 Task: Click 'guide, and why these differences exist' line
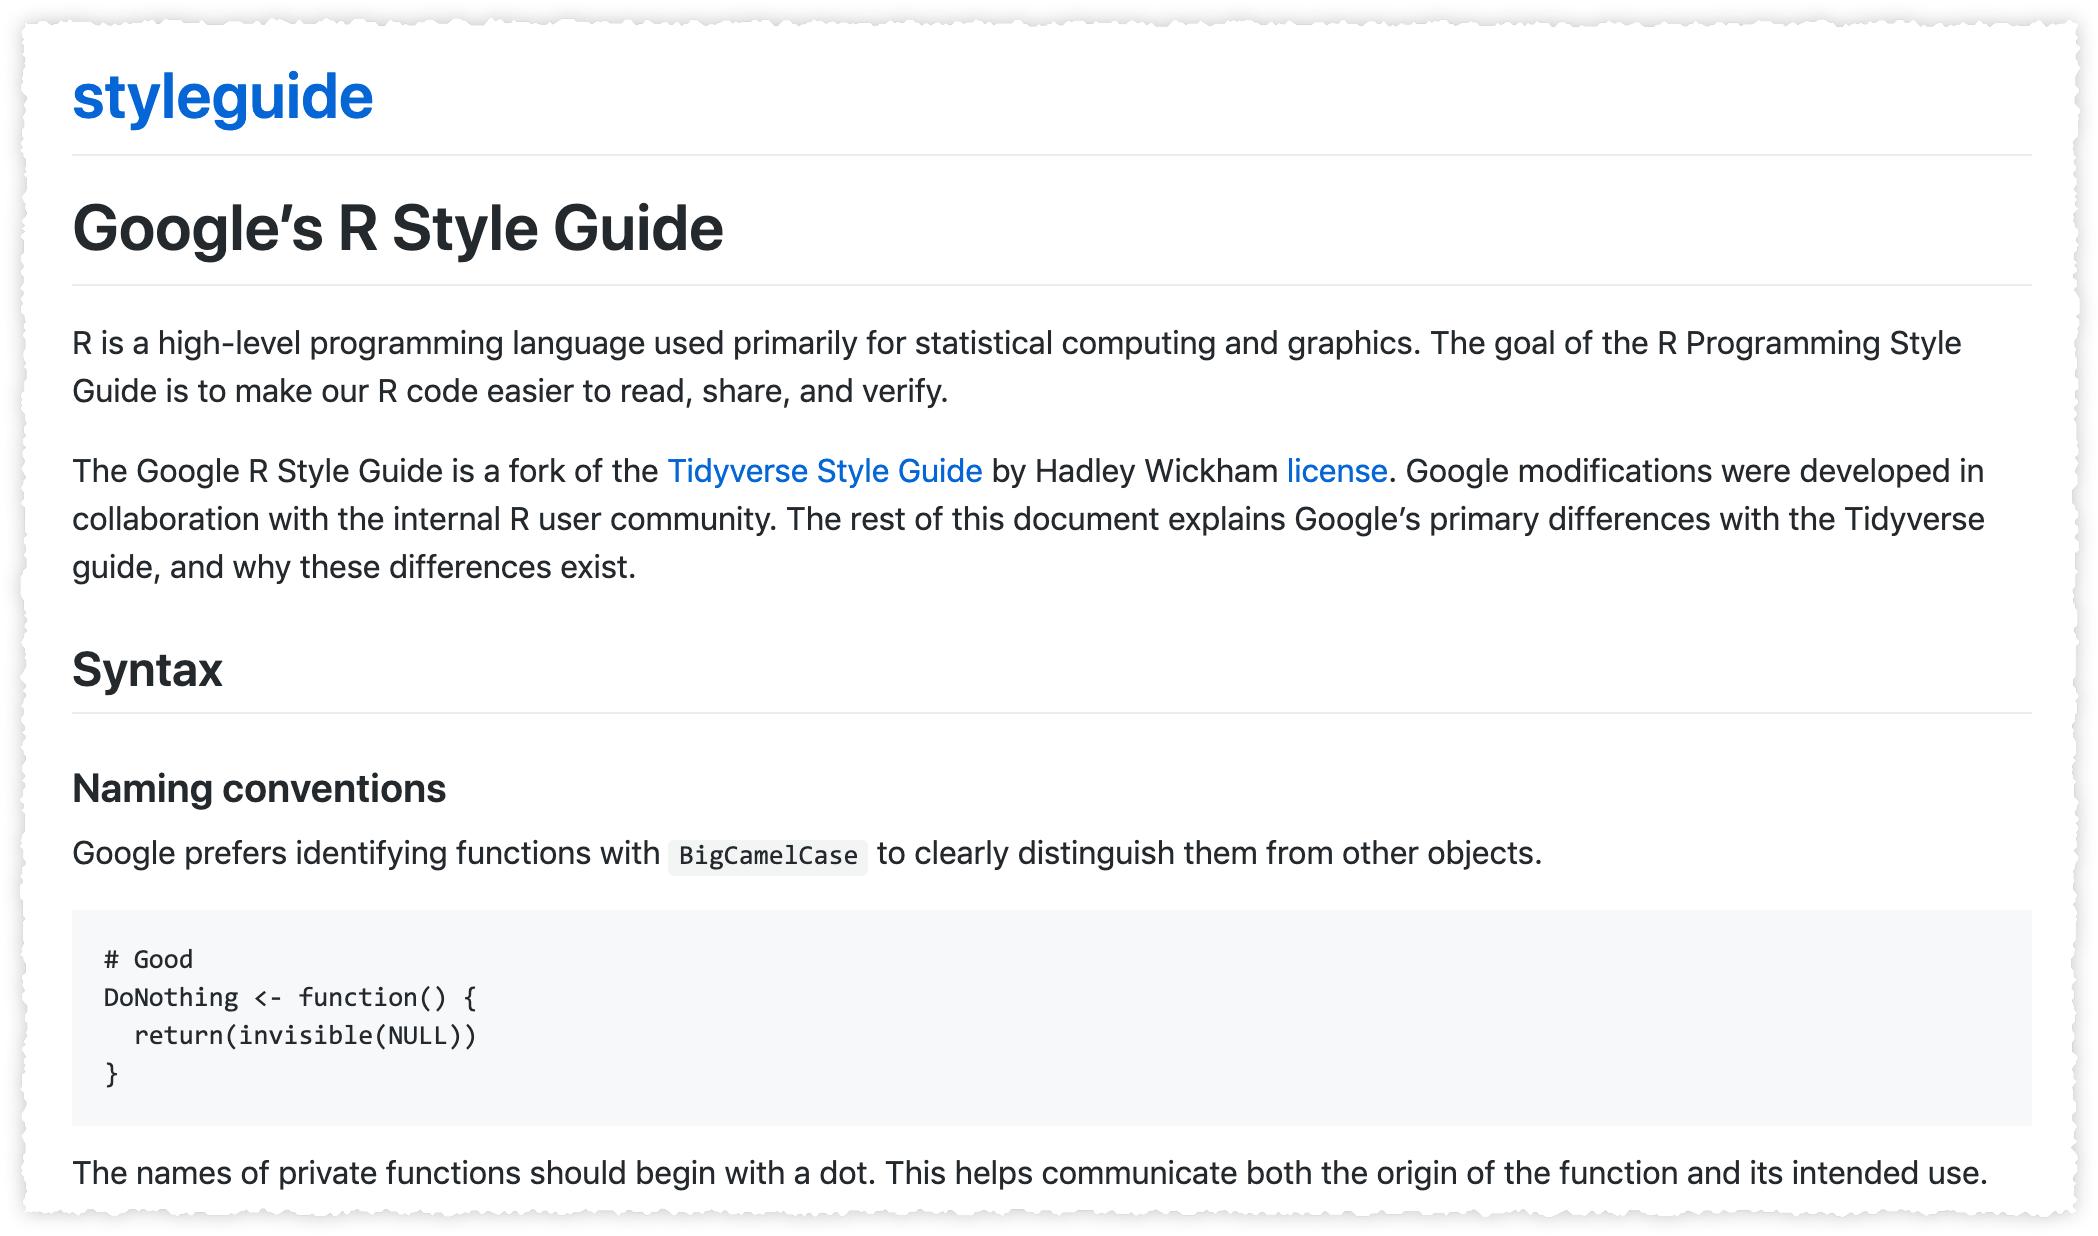point(354,567)
